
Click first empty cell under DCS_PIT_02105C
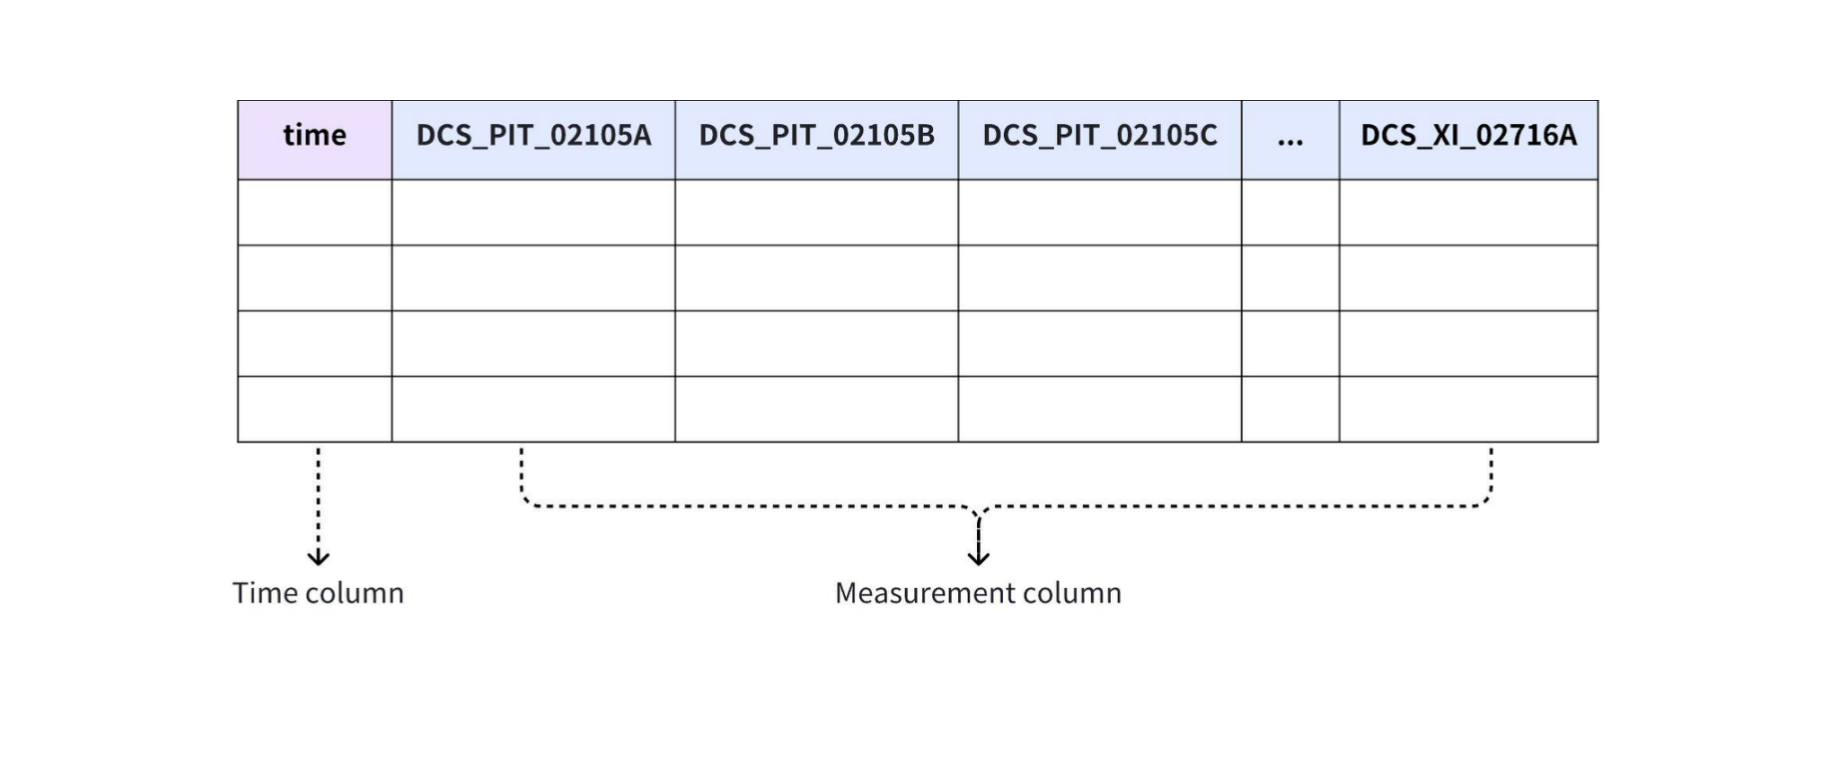click(x=1099, y=212)
